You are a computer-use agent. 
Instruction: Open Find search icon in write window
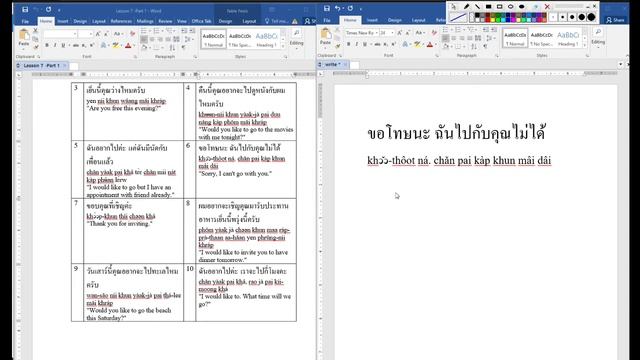tap(598, 32)
